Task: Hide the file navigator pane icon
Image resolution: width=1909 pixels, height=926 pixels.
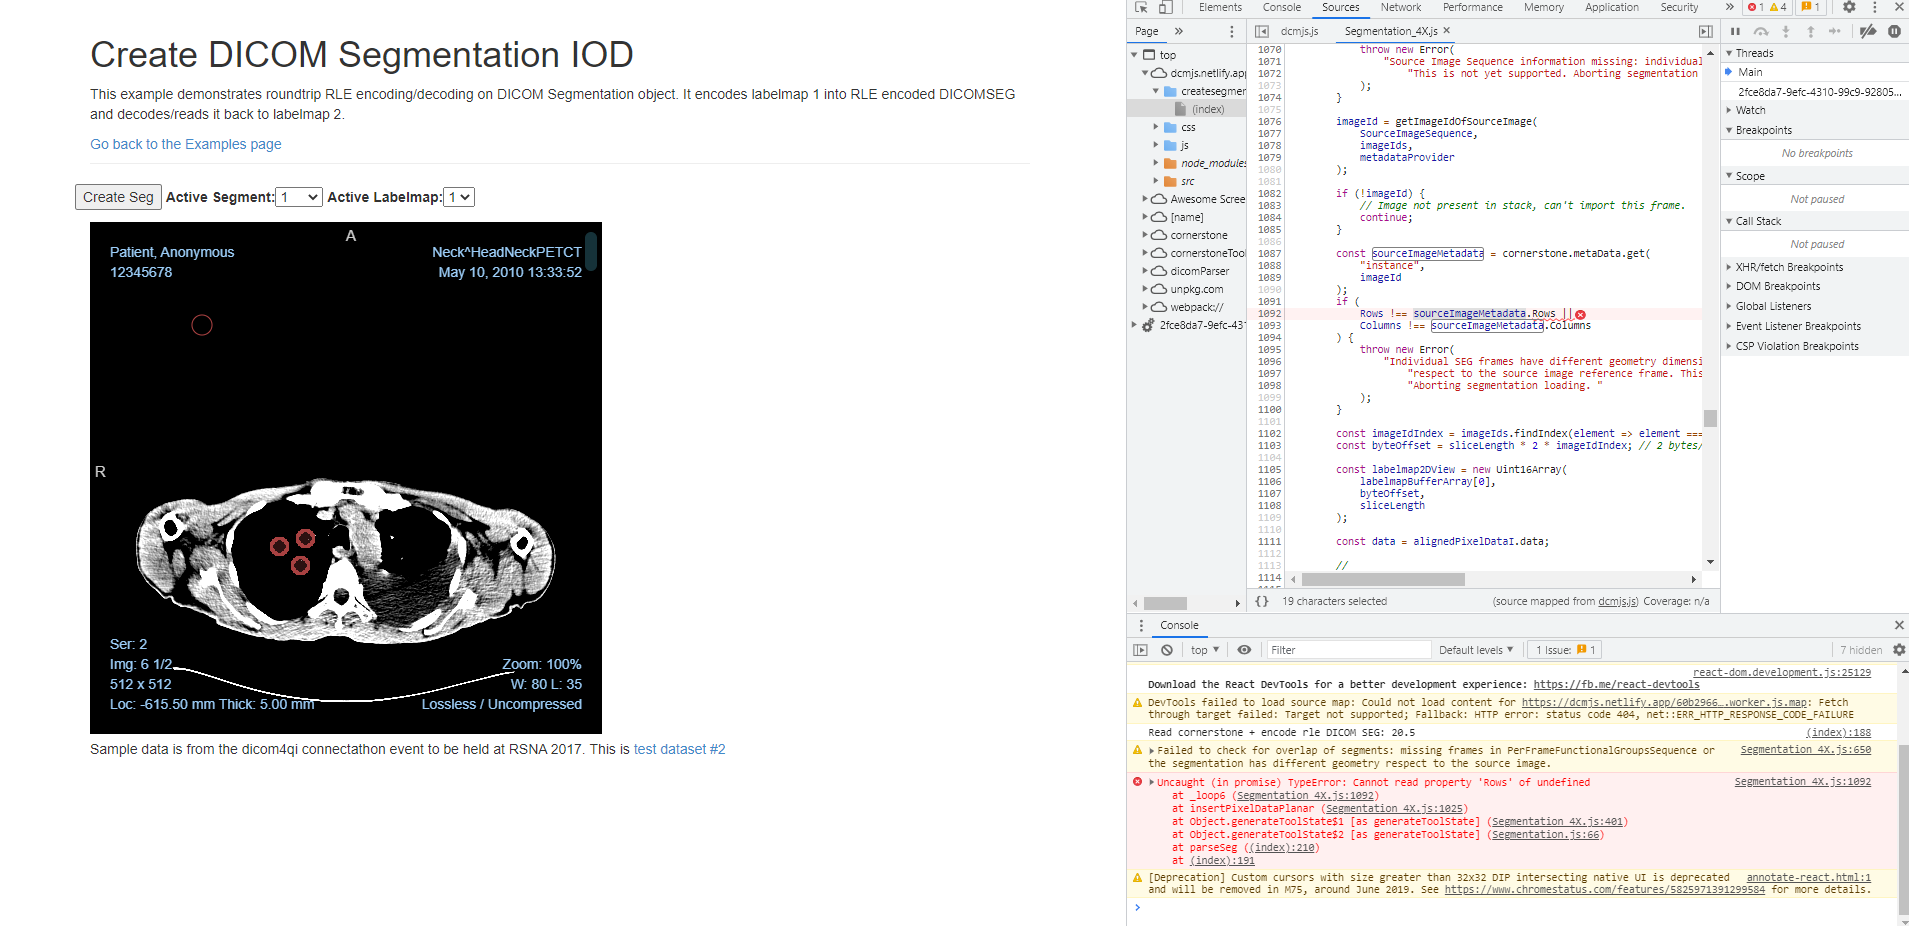Action: point(1262,32)
